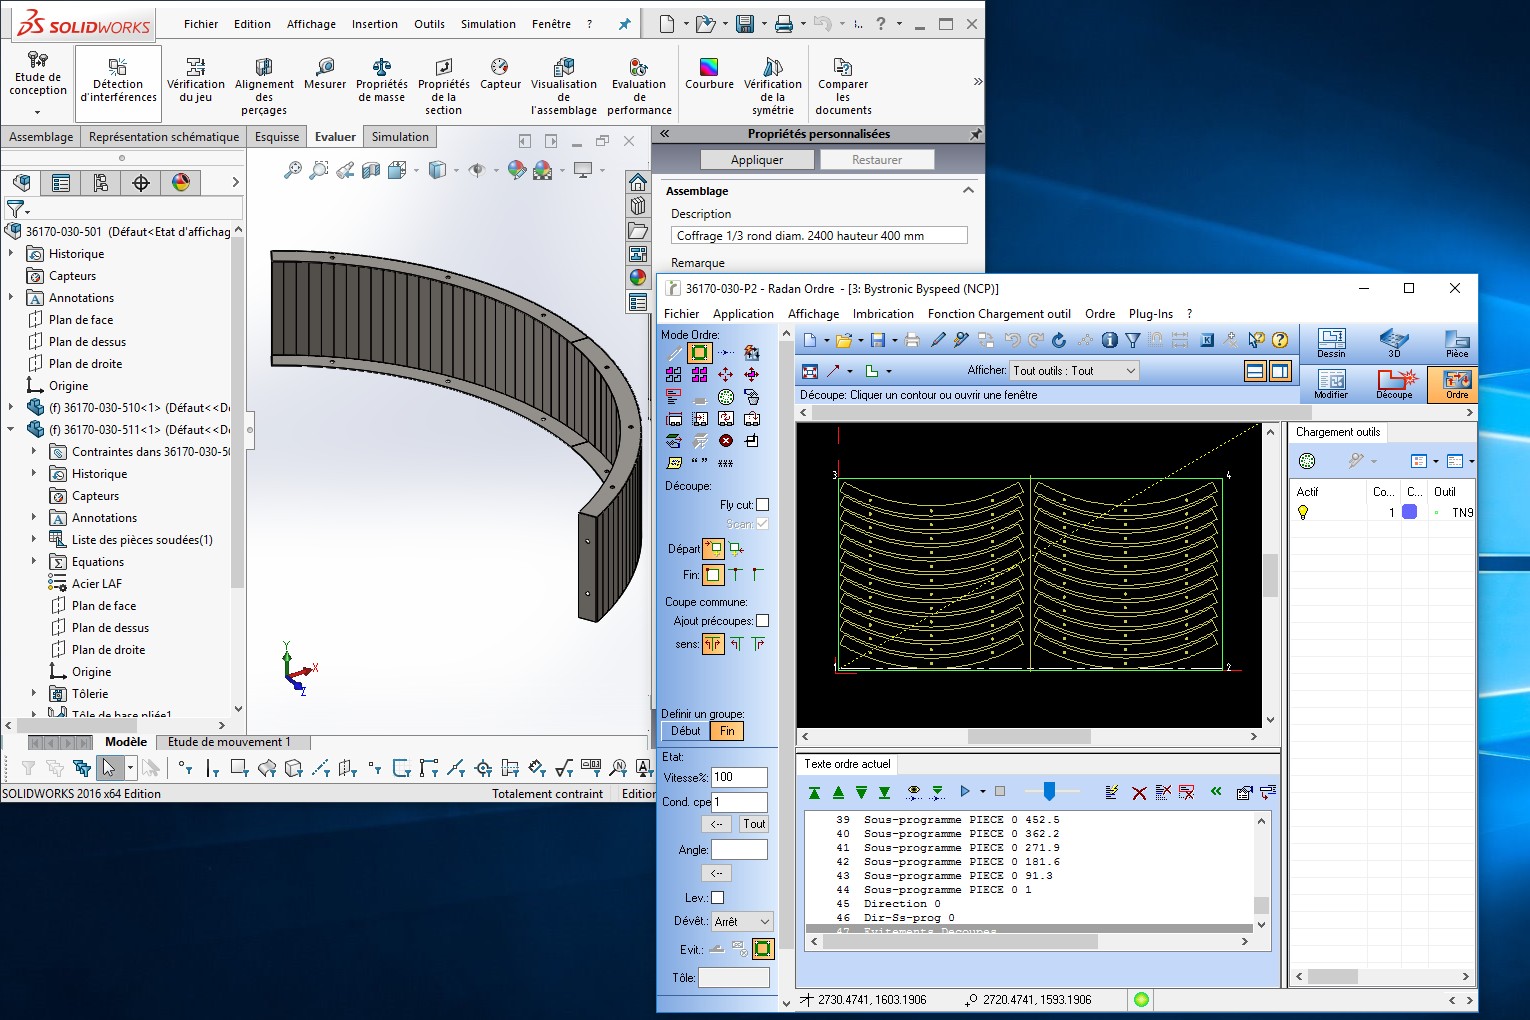Open the Afficher Tout outils dropdown
The width and height of the screenshot is (1530, 1020).
pos(1074,371)
